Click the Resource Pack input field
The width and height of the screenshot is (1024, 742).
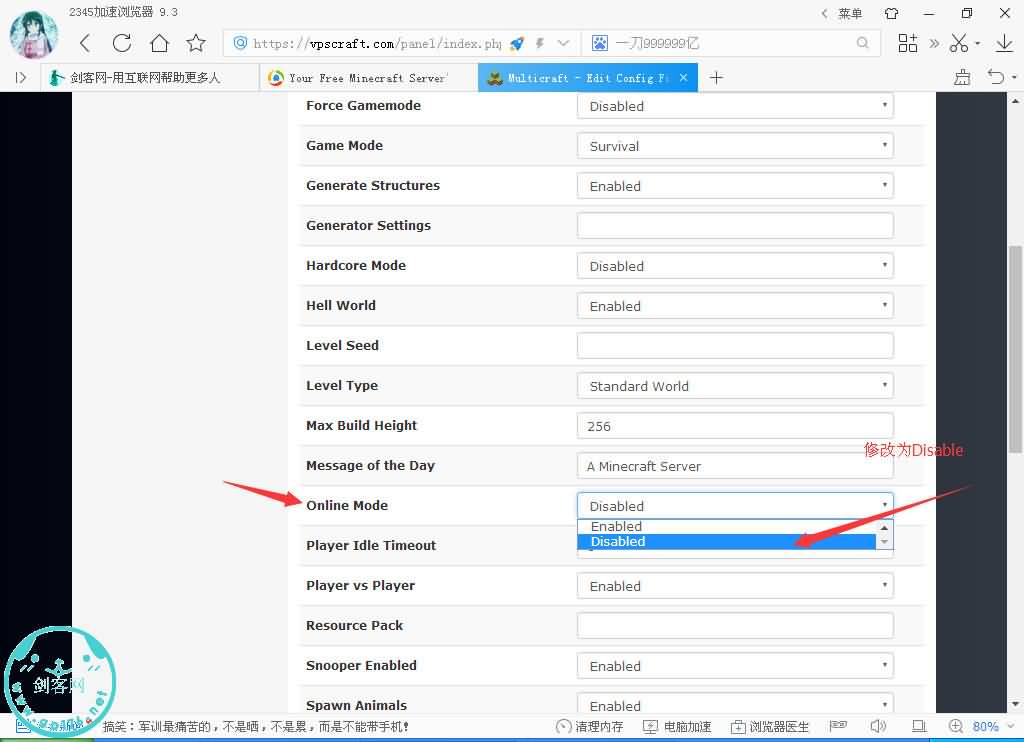pos(735,626)
